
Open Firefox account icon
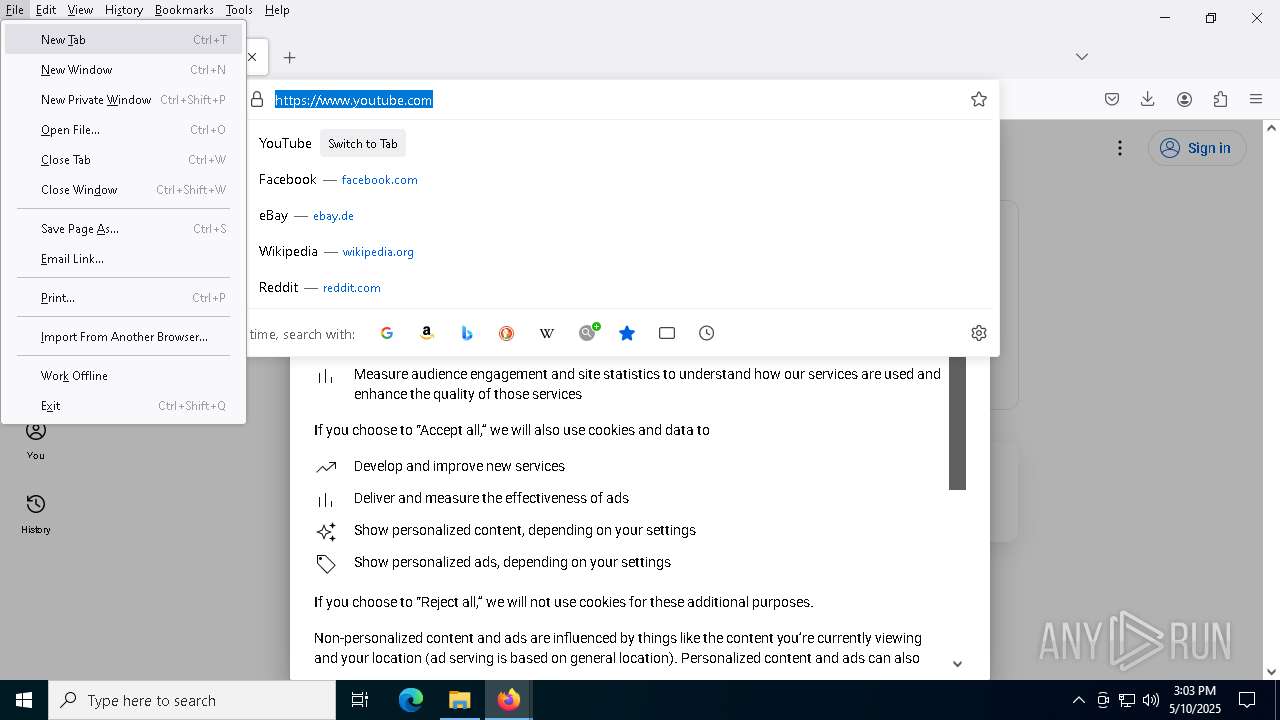click(1184, 99)
